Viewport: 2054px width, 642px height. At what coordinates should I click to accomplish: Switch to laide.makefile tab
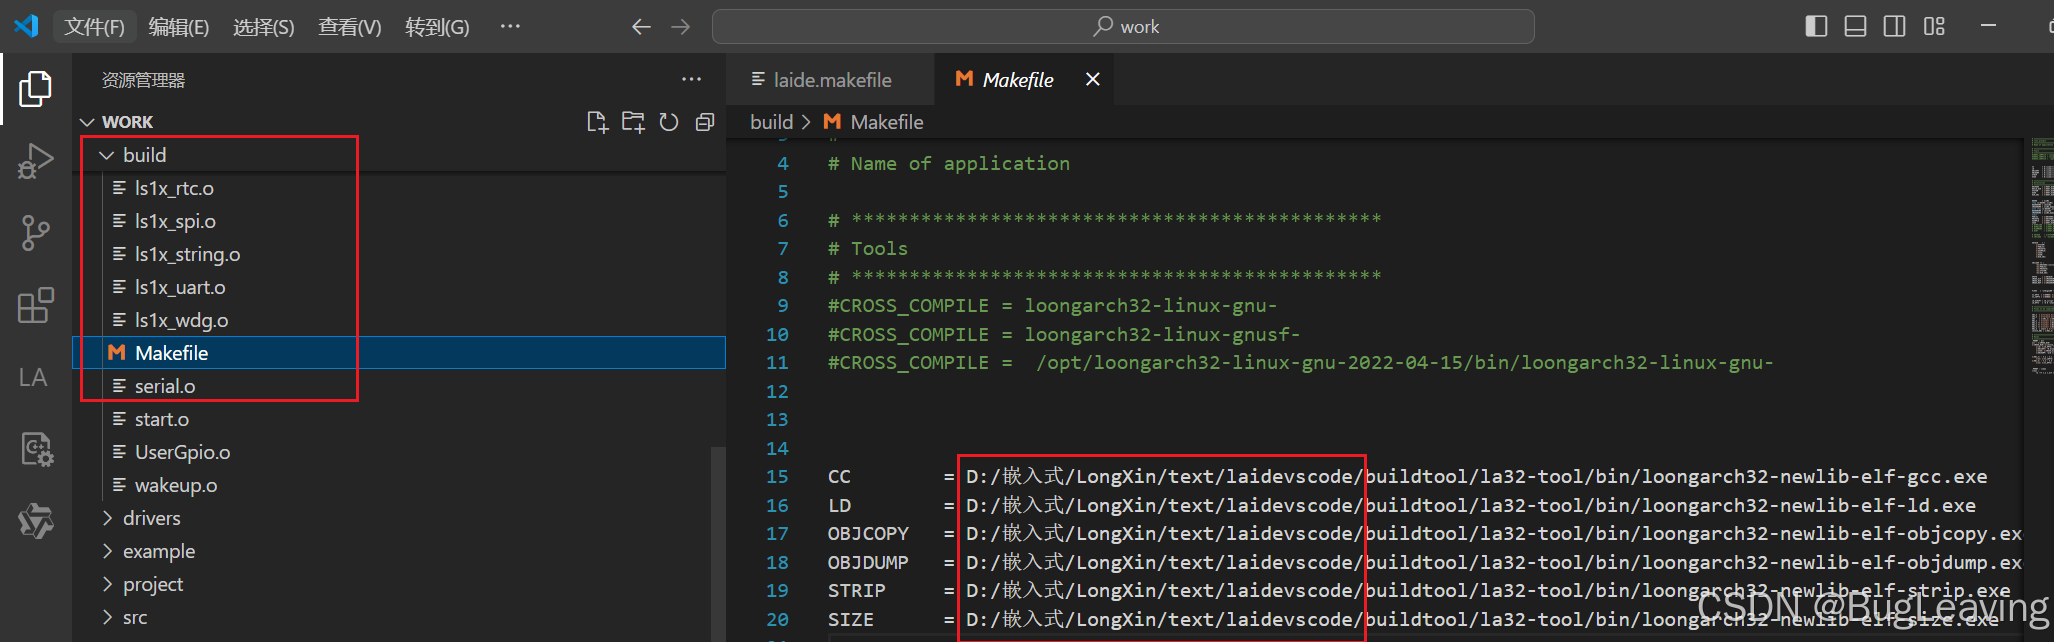[831, 80]
